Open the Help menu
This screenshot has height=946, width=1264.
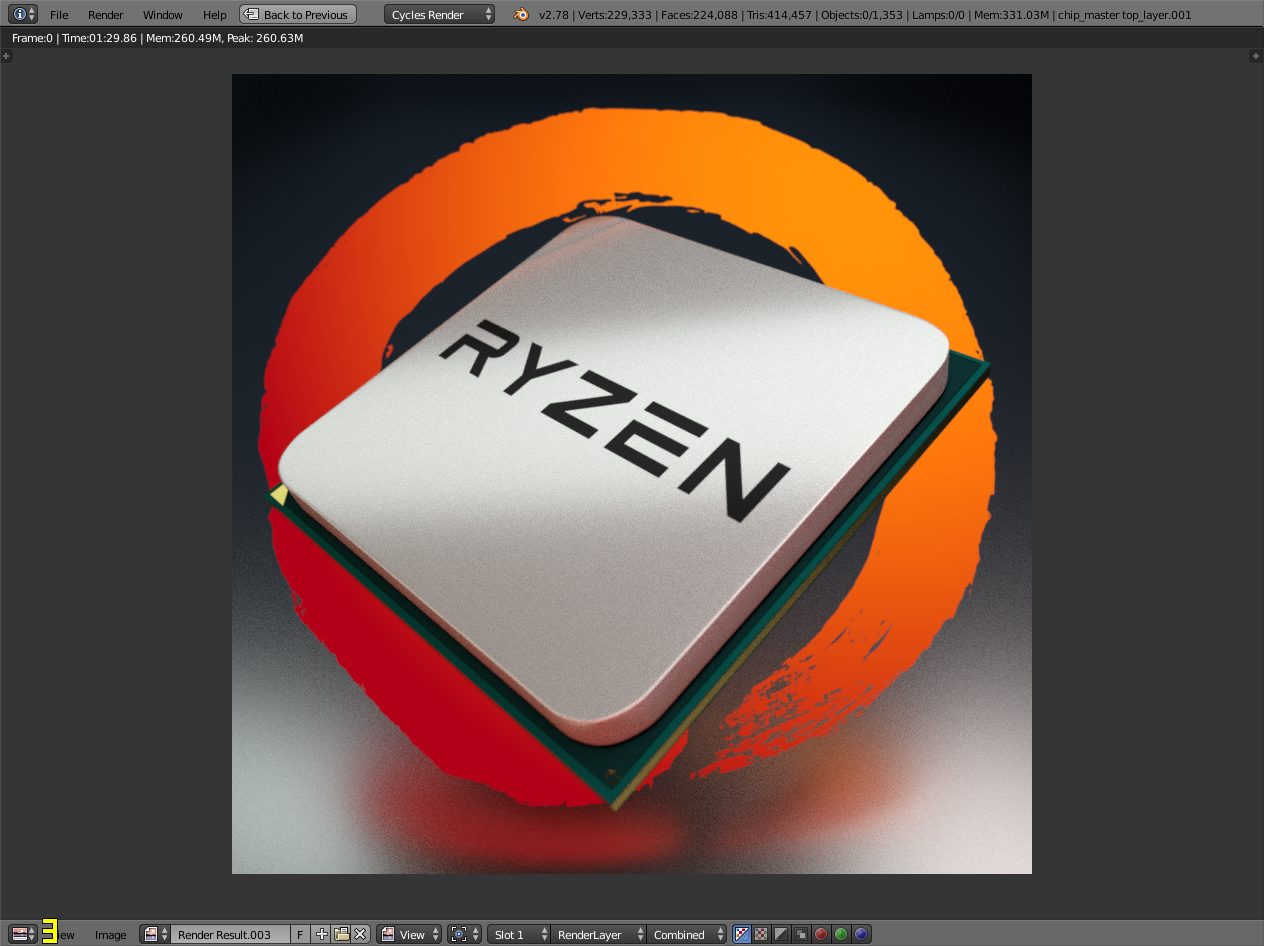click(214, 15)
